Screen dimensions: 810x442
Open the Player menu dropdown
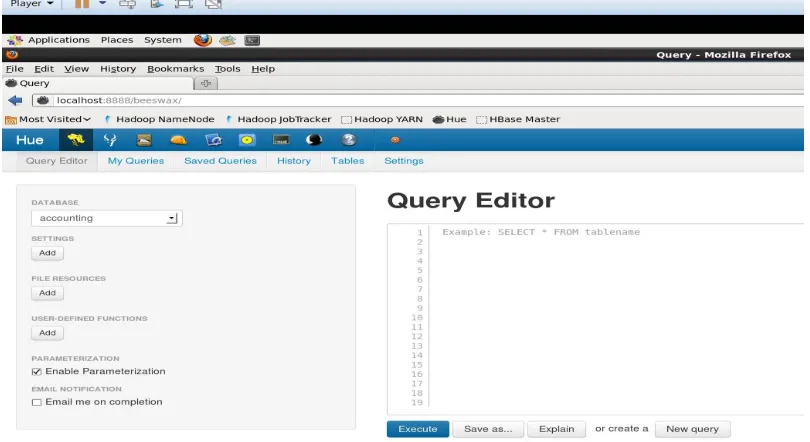pos(32,4)
